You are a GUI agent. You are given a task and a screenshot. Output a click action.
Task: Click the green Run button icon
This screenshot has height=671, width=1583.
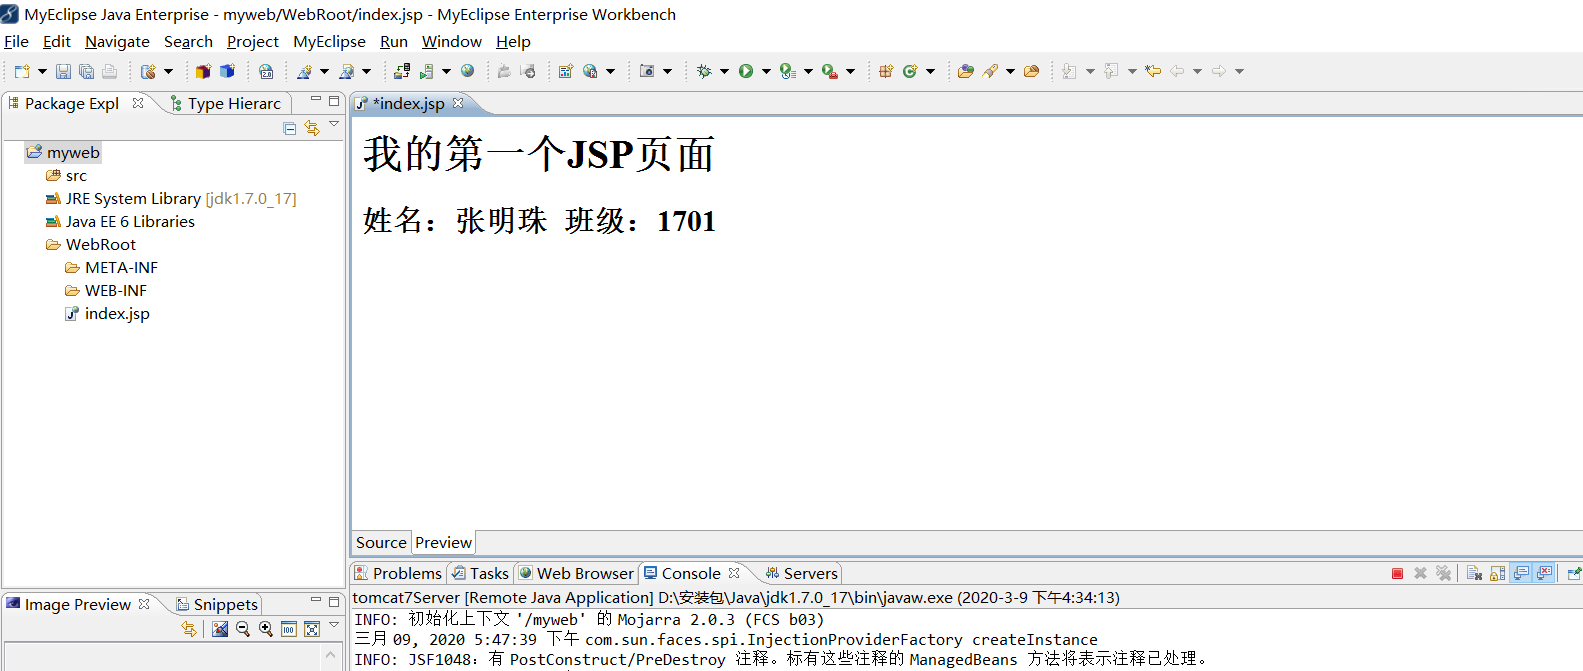click(746, 71)
